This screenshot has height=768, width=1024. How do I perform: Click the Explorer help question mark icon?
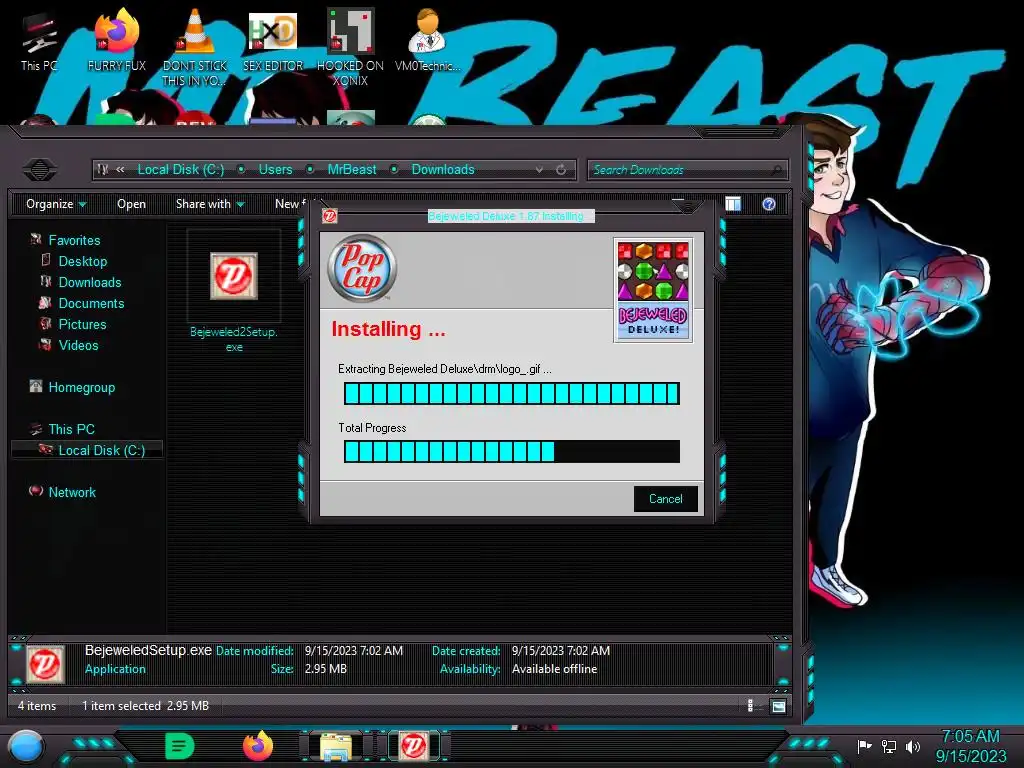[x=769, y=204]
